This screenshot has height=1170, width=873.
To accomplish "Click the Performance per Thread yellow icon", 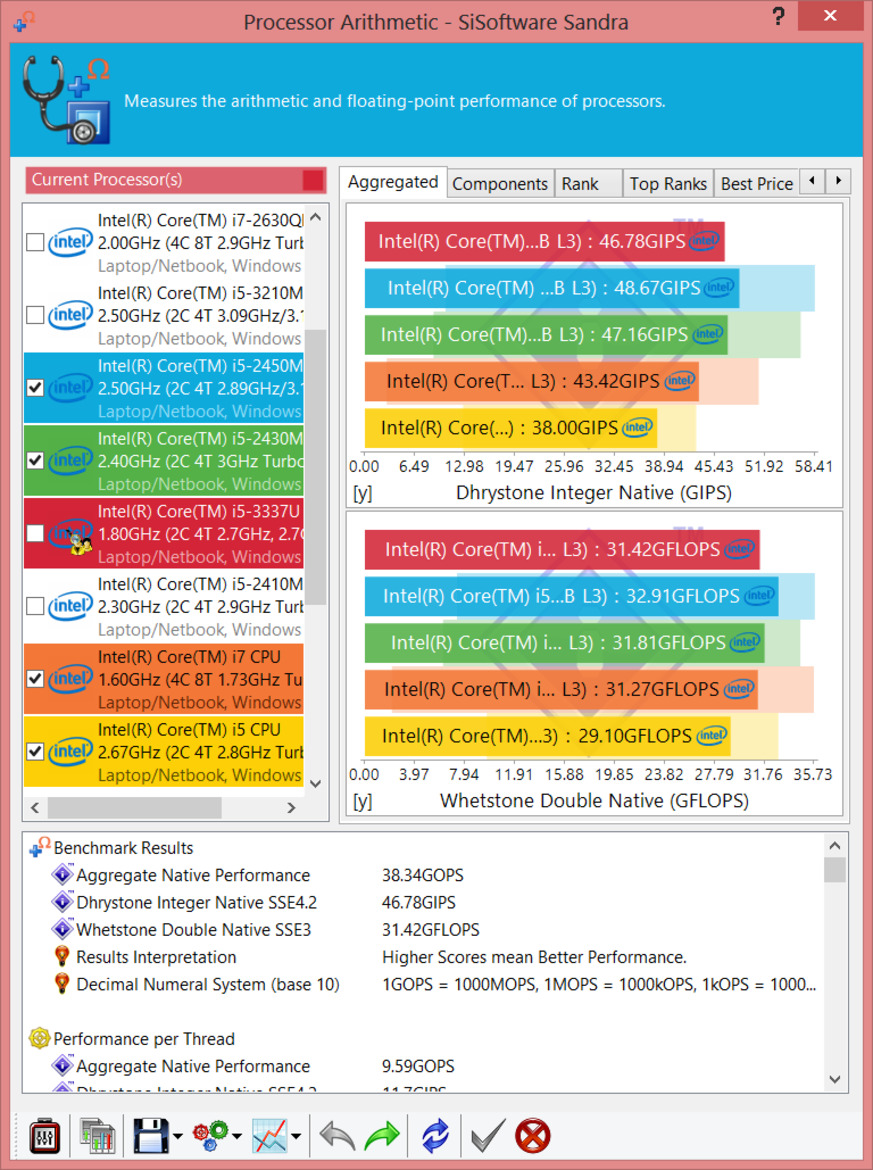I will (x=39, y=1038).
